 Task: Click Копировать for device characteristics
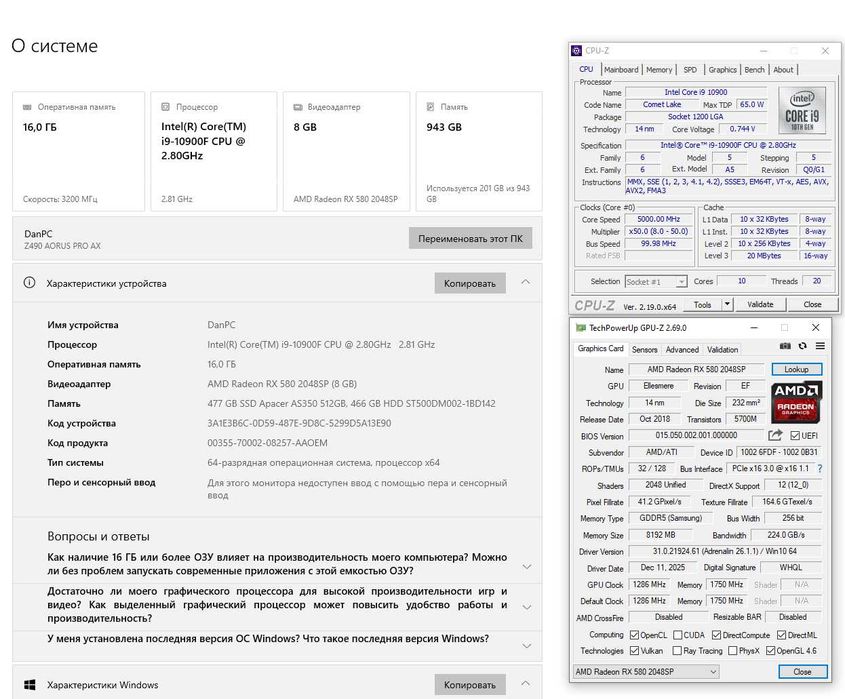470,283
